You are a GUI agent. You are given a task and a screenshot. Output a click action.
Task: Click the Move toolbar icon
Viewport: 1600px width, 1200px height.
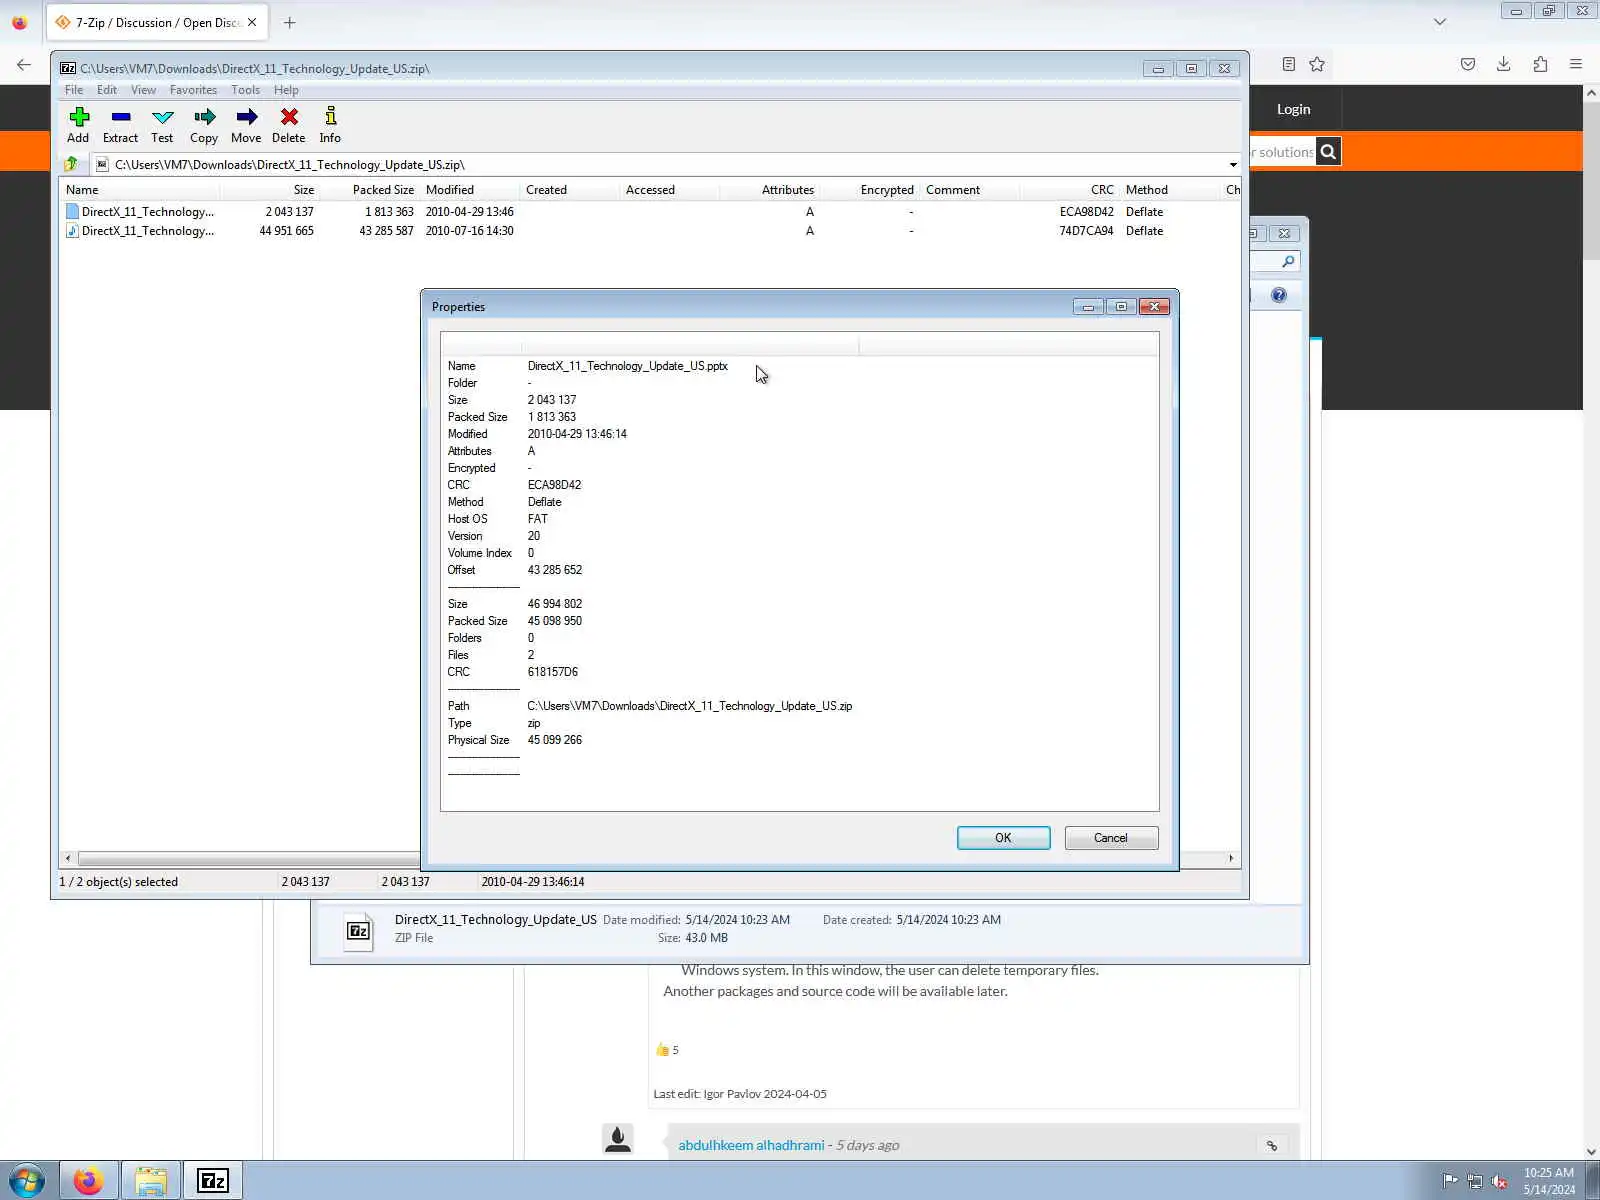[x=246, y=125]
